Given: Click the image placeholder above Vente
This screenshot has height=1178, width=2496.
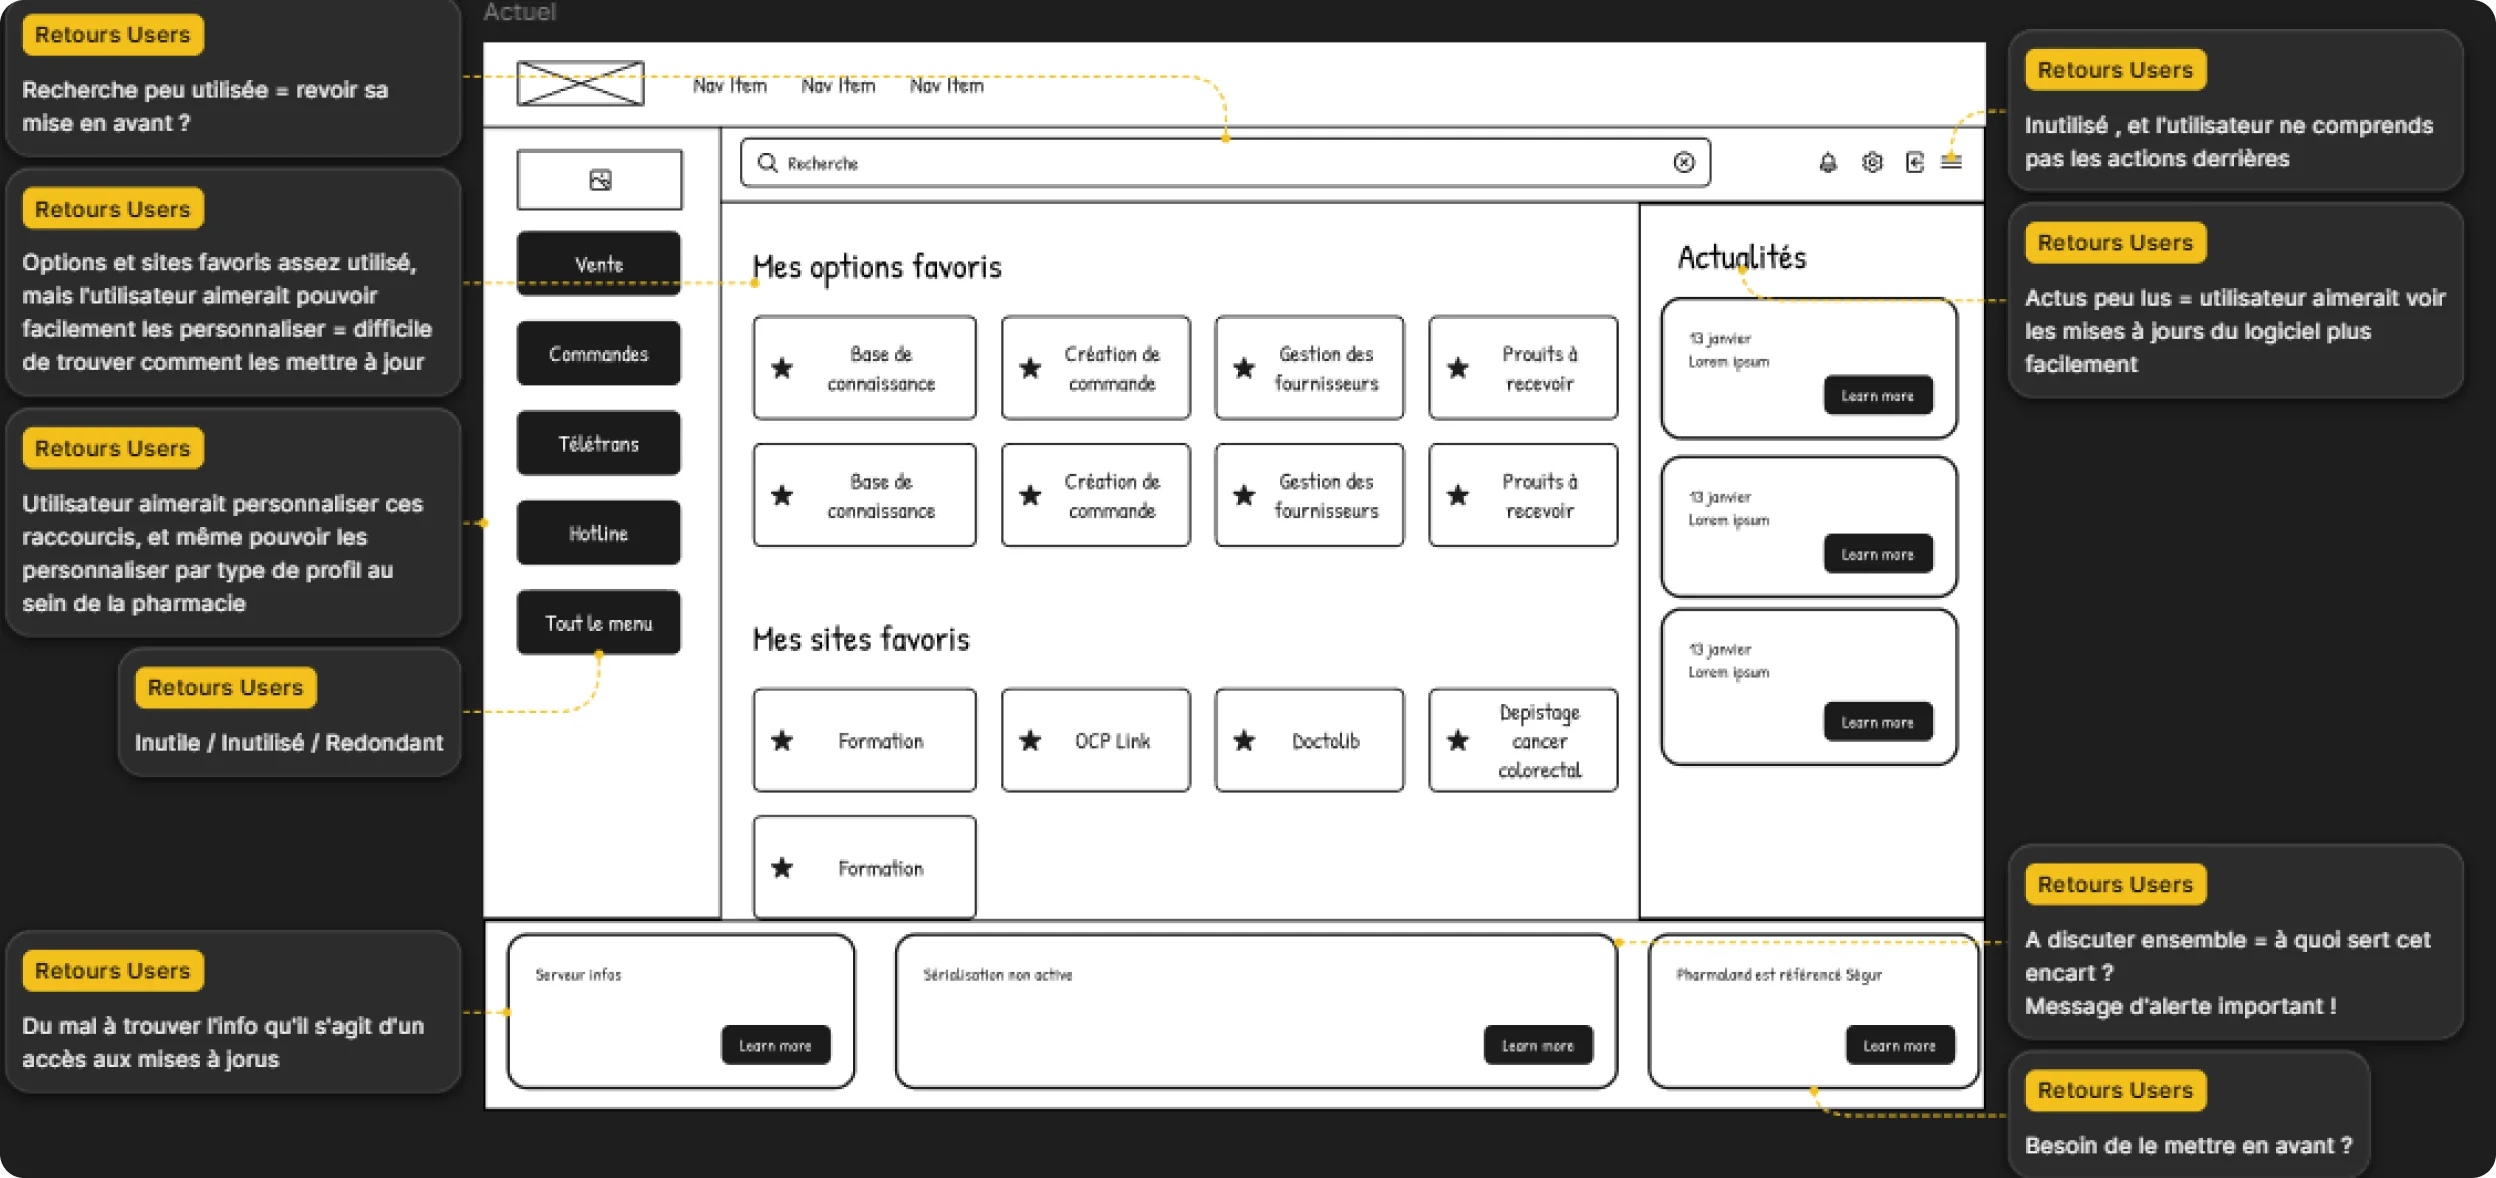Looking at the screenshot, I should tap(599, 180).
